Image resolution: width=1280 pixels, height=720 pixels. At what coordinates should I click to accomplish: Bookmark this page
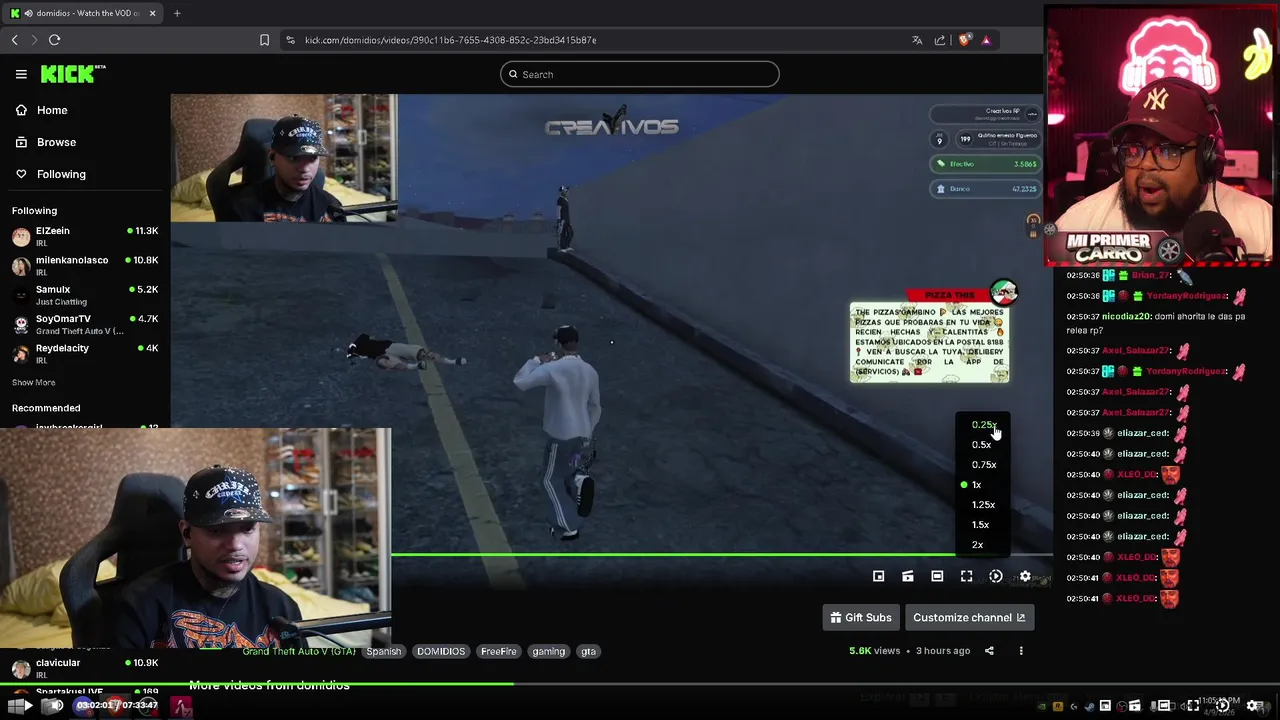click(x=264, y=40)
